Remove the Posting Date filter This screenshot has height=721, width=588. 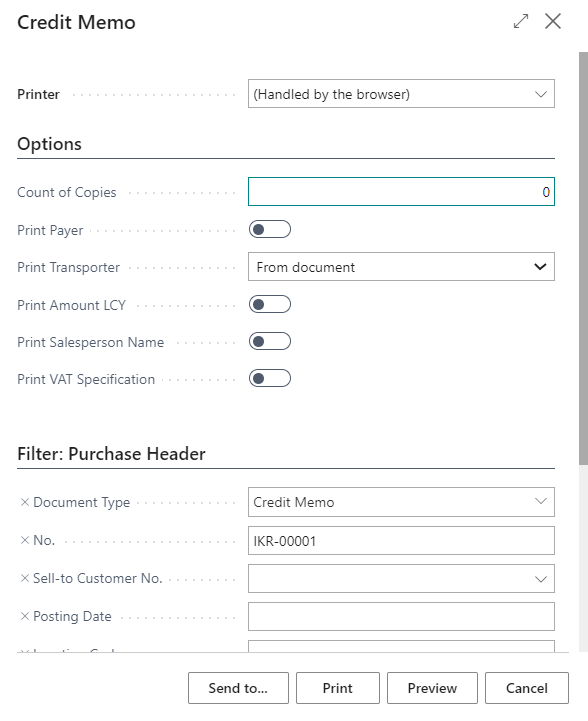tap(25, 616)
